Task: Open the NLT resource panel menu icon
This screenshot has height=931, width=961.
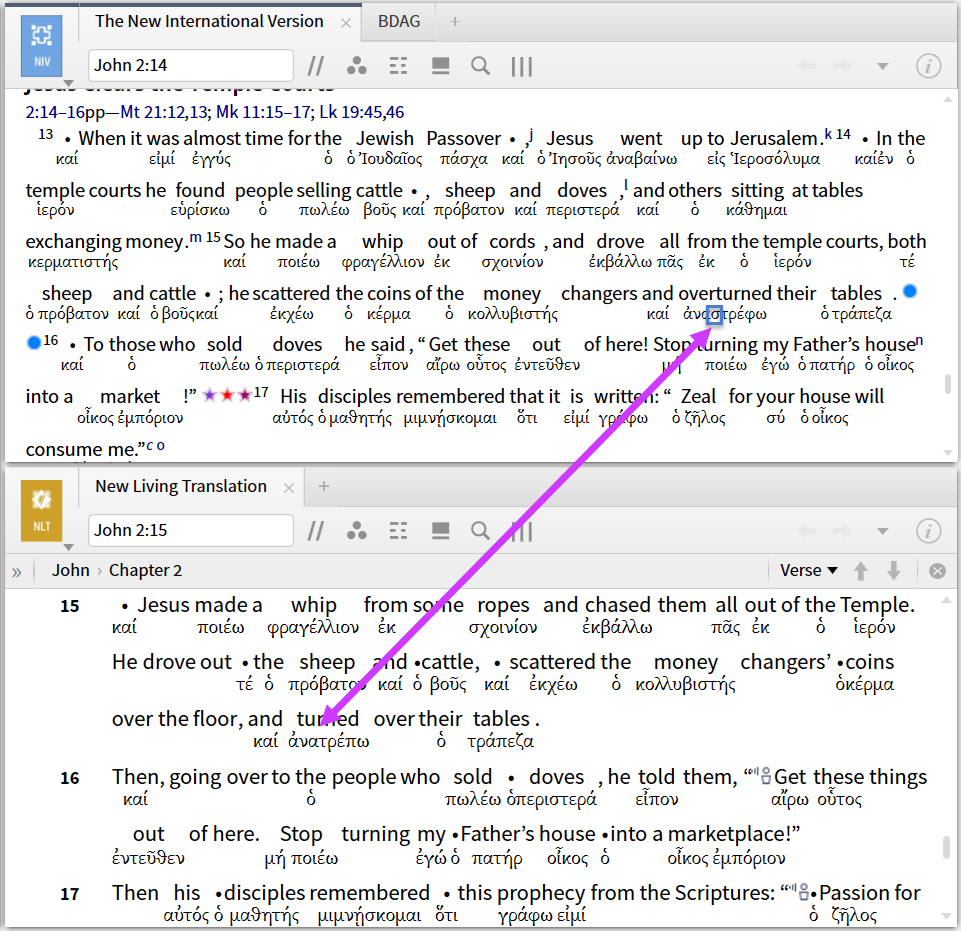Action: 42,511
